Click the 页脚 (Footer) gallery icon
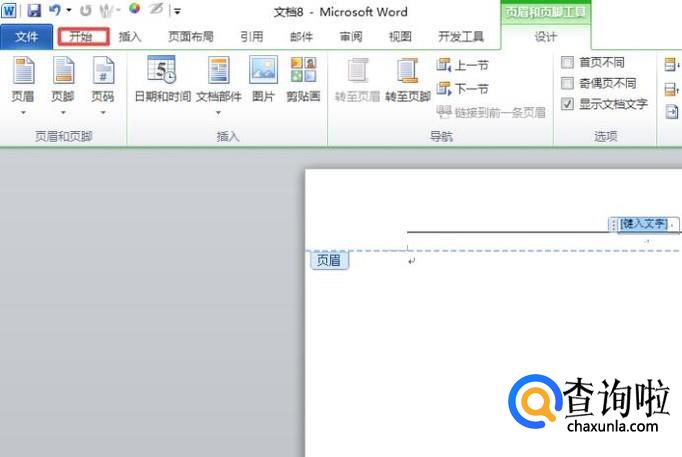682x457 pixels. point(63,70)
